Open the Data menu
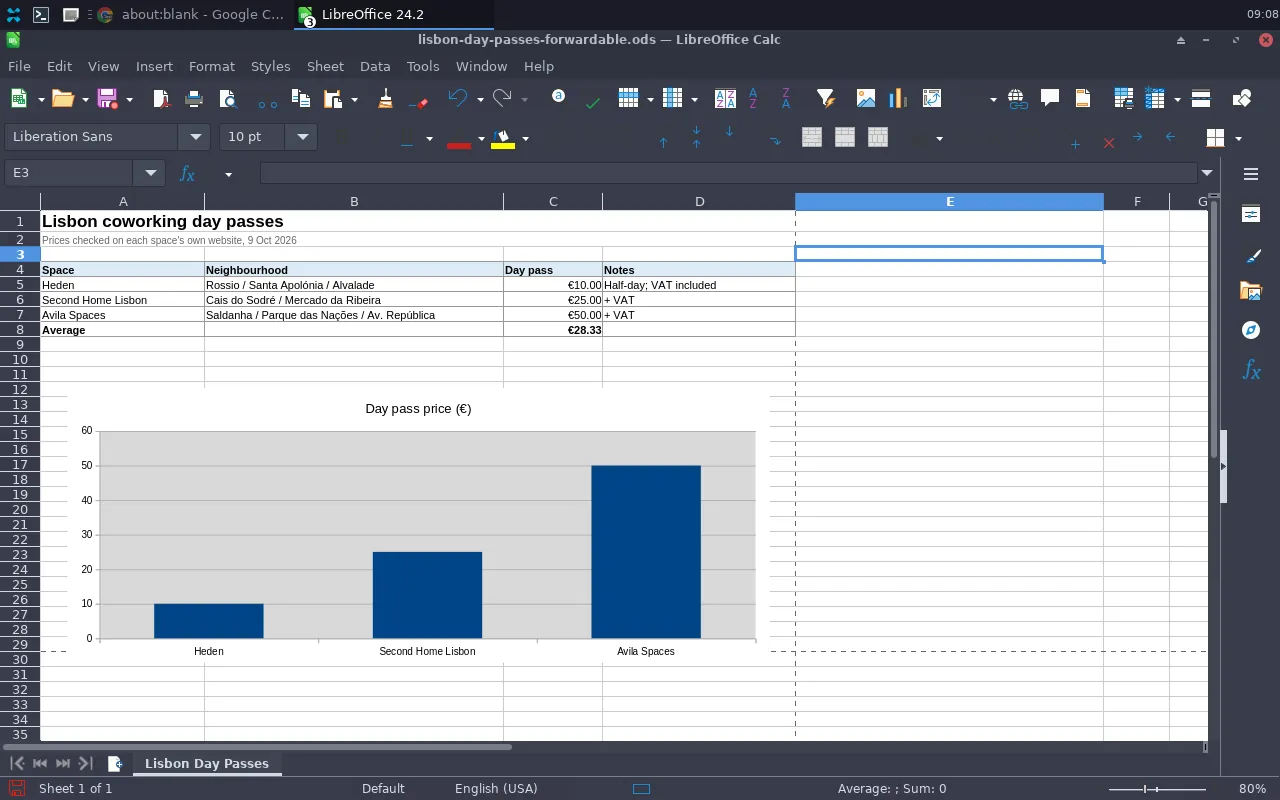Screen dimensions: 1280x800 375,66
